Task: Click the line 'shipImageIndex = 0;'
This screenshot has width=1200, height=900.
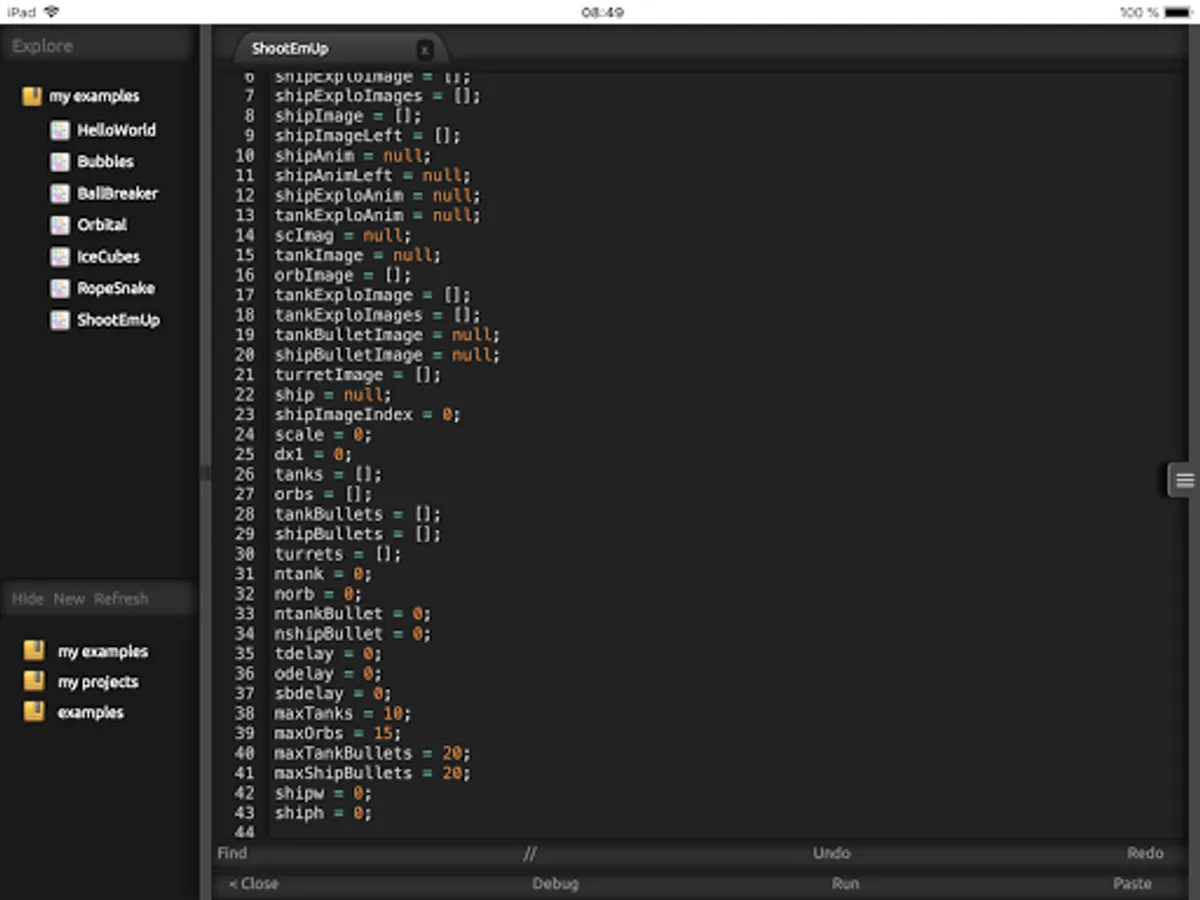Action: (368, 414)
